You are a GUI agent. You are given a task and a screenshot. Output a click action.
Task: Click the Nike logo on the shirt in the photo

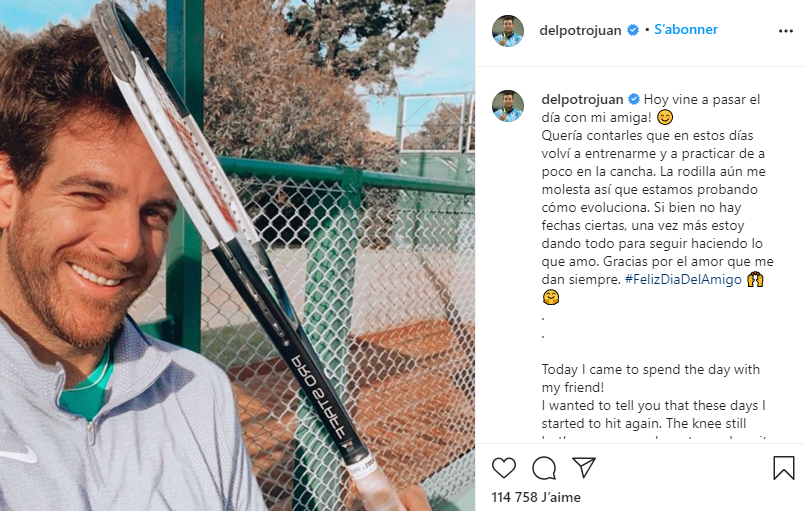[x=18, y=455]
